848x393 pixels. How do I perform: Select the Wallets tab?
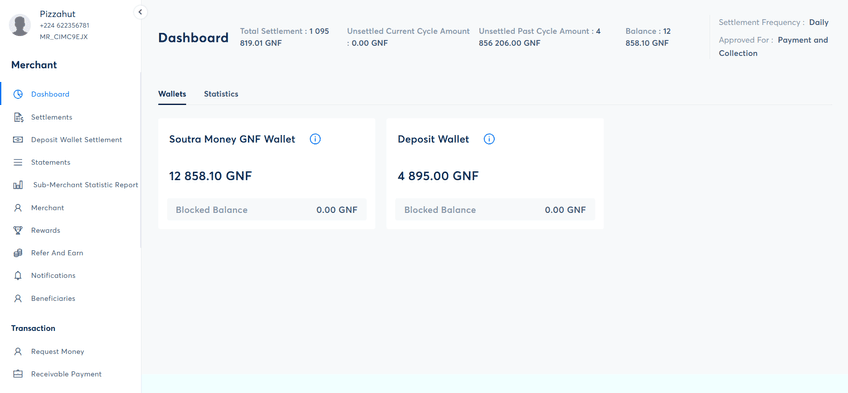click(172, 94)
